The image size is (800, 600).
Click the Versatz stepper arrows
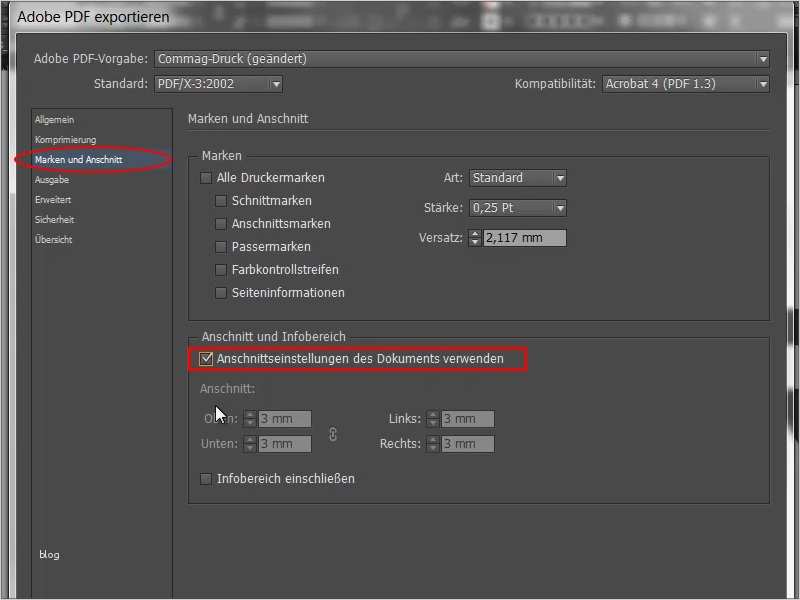(475, 238)
